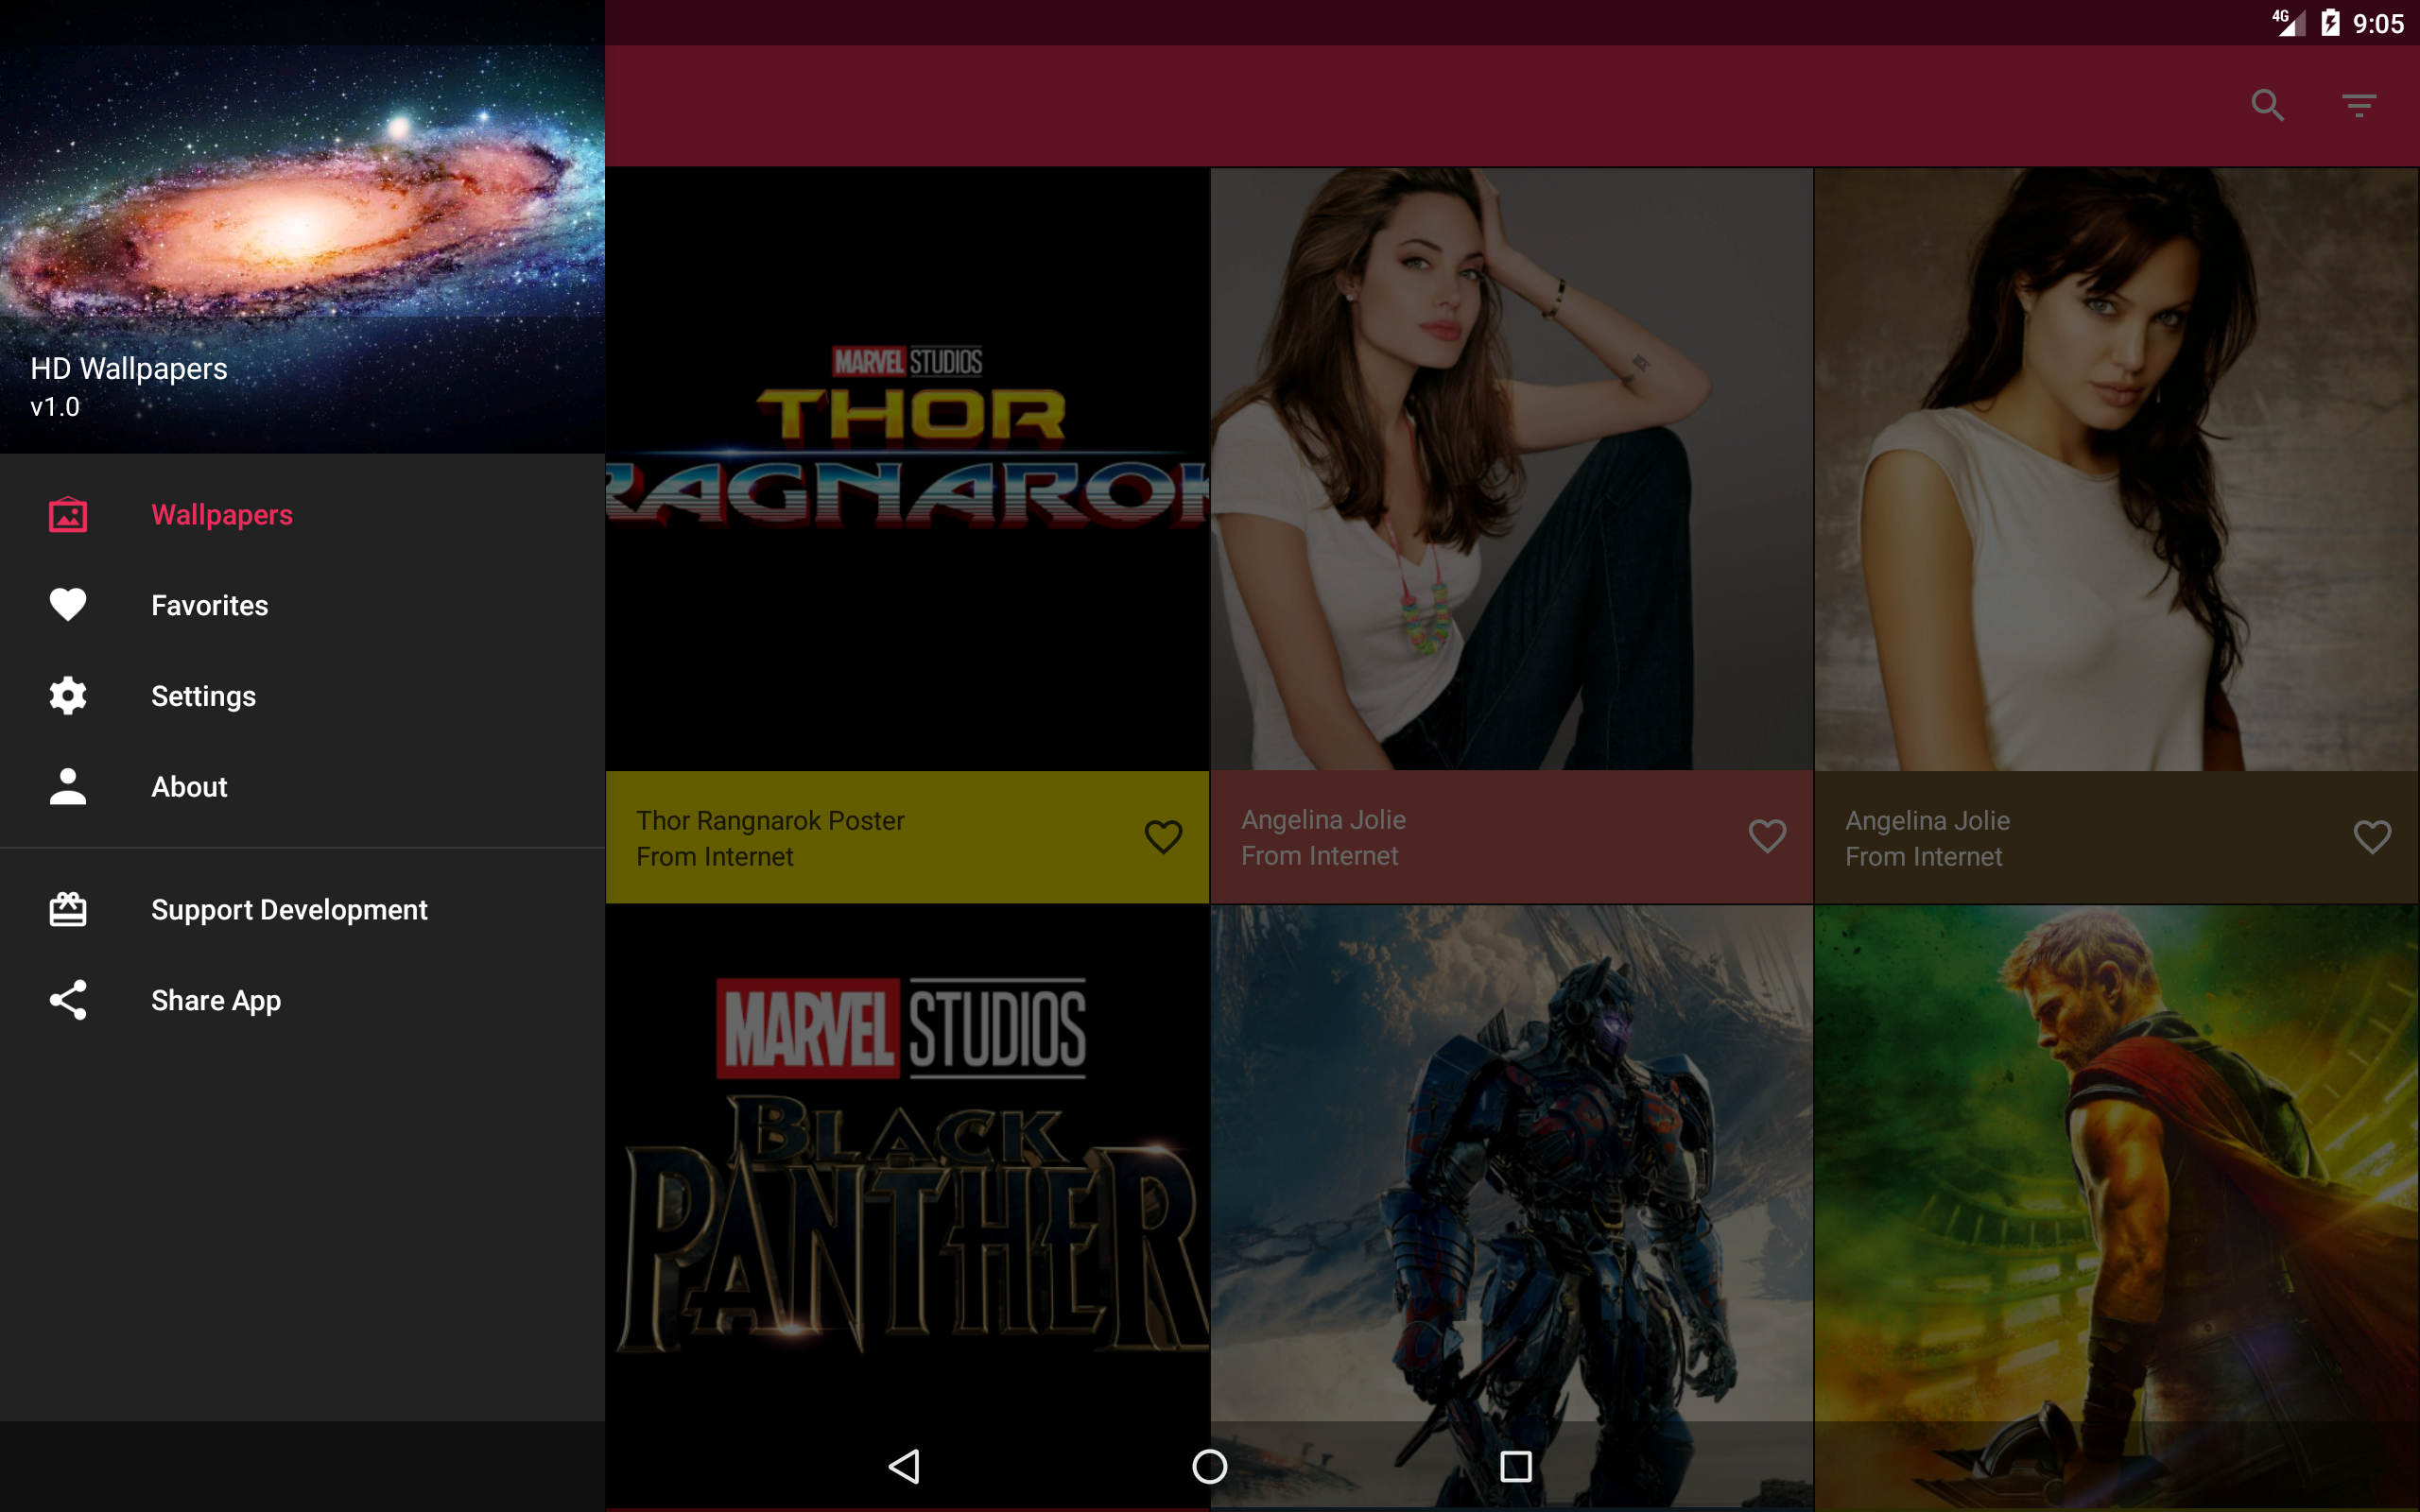
Task: Open the Transformers robot wallpaper
Action: pyautogui.click(x=1512, y=1206)
